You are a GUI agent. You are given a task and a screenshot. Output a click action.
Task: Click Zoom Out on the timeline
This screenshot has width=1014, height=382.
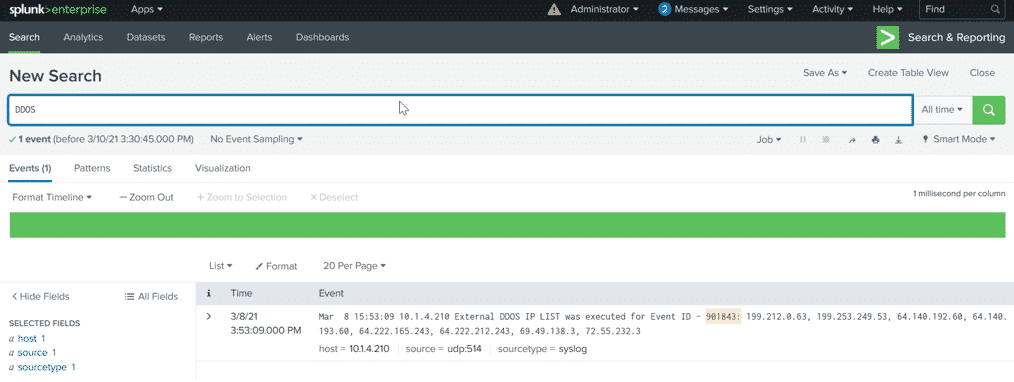click(147, 197)
